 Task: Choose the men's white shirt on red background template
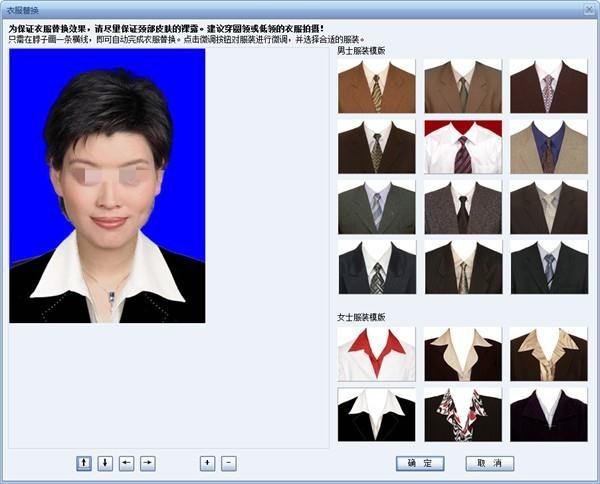coord(463,147)
